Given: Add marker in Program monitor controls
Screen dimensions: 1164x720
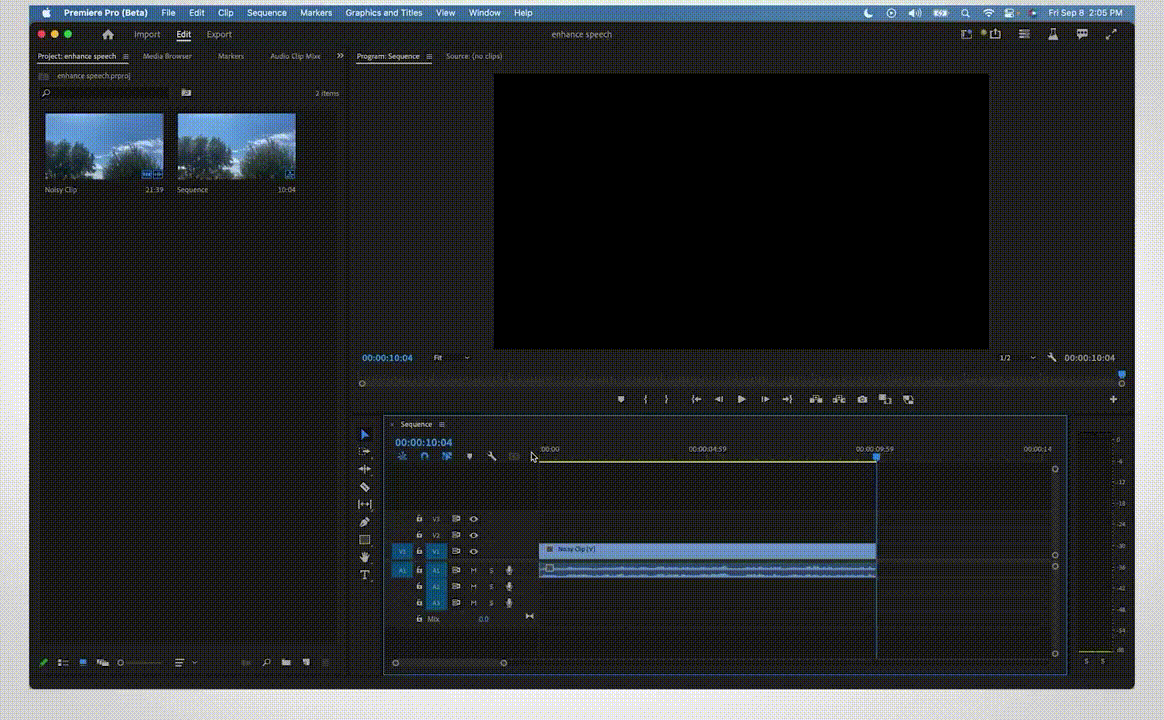Looking at the screenshot, I should (x=621, y=399).
